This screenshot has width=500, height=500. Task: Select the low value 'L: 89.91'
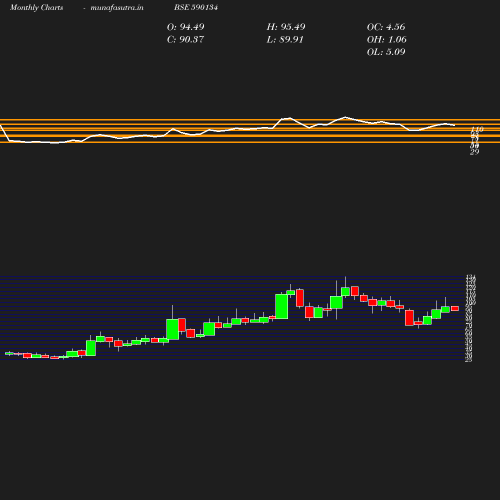pyautogui.click(x=285, y=40)
